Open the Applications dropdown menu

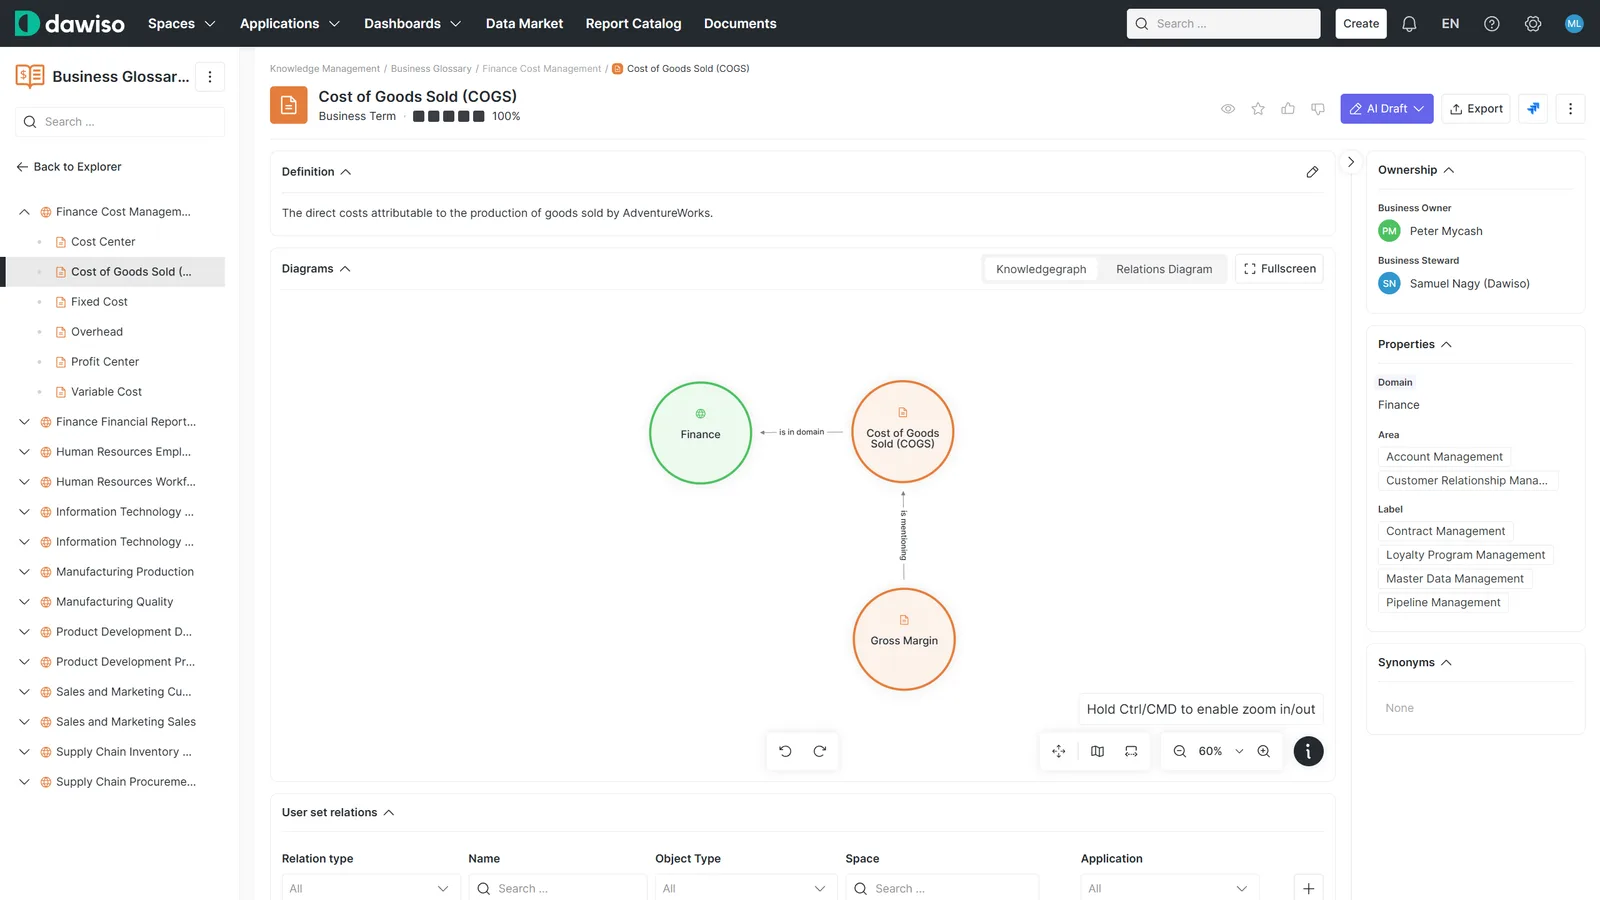290,24
